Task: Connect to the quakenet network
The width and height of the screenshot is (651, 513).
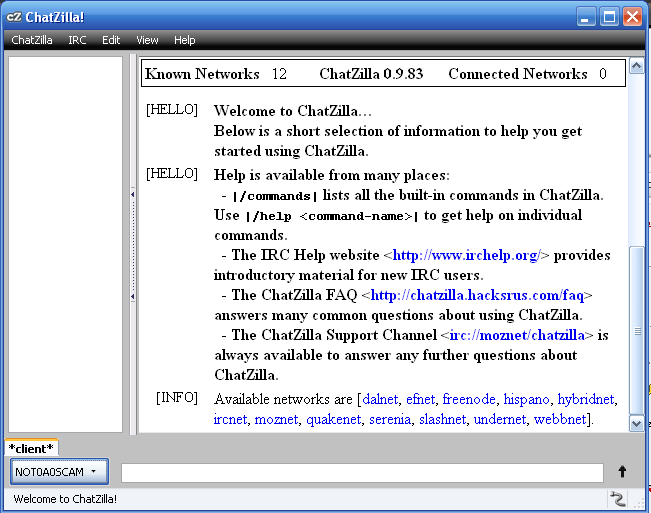Action: coord(333,419)
